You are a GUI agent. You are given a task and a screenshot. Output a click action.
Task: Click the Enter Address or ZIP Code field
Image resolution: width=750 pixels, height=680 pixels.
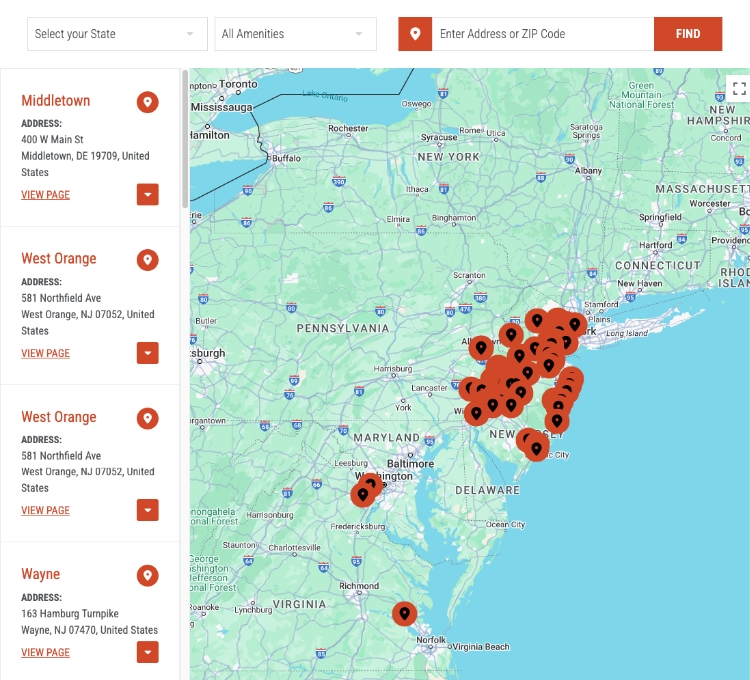[x=542, y=34]
